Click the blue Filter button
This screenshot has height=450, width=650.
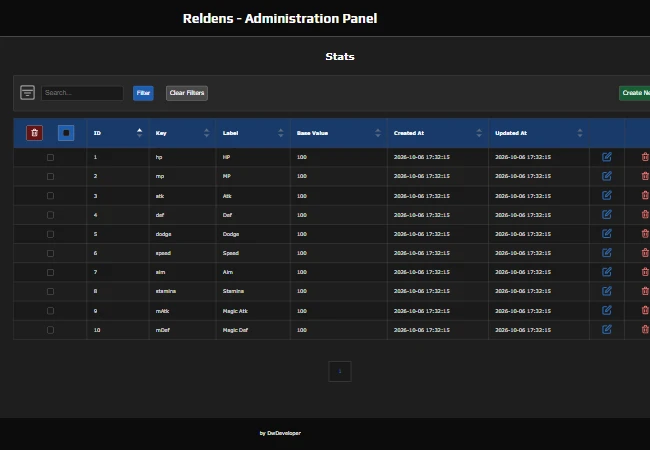[x=143, y=93]
